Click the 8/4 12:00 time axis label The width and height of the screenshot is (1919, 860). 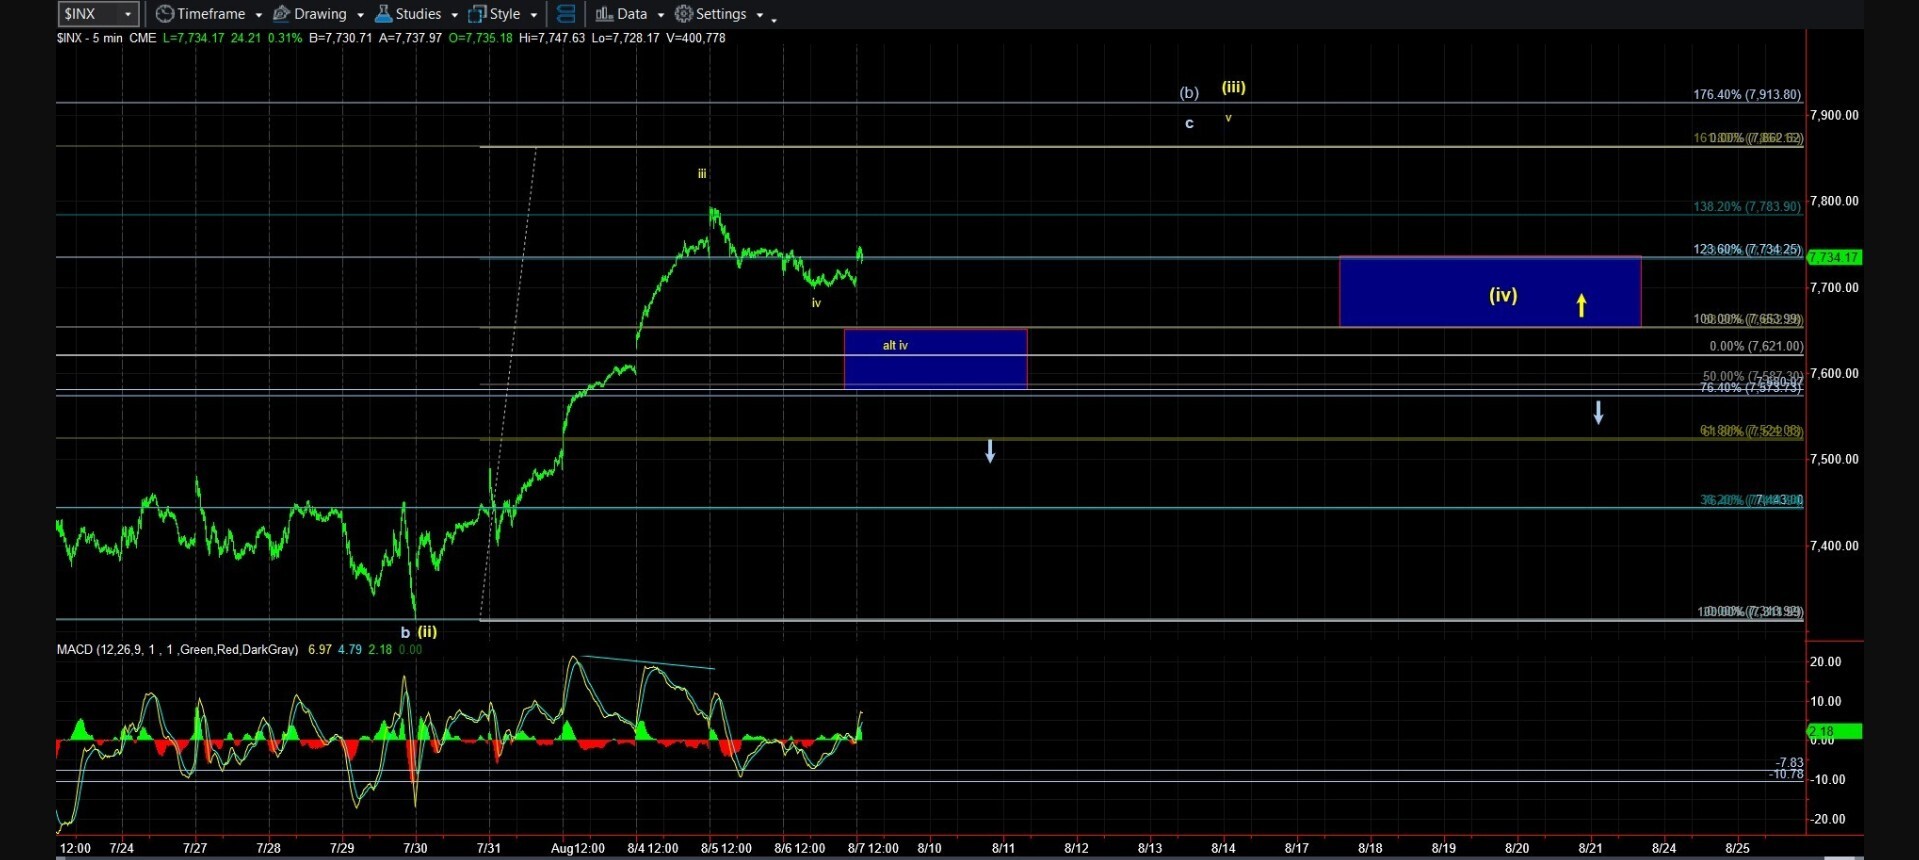point(653,848)
